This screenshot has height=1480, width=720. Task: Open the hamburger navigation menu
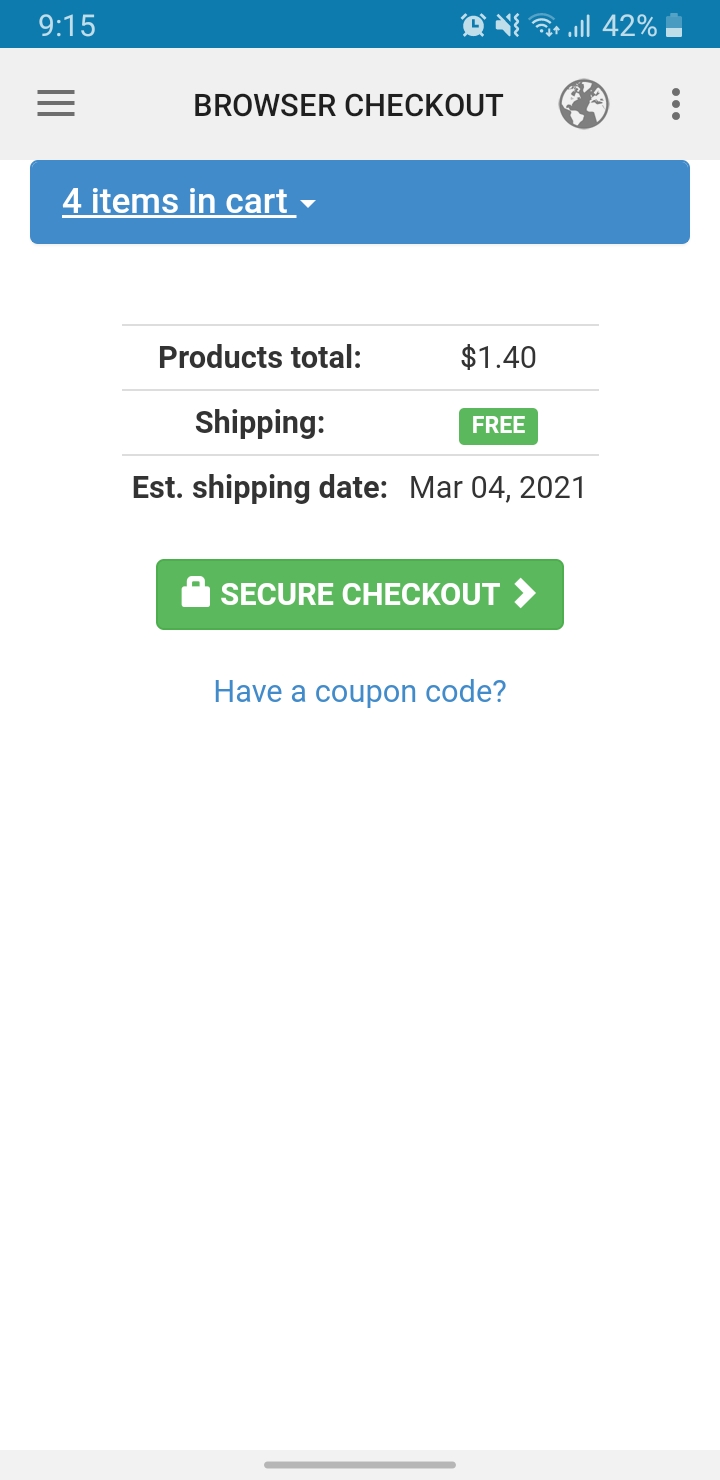coord(56,104)
